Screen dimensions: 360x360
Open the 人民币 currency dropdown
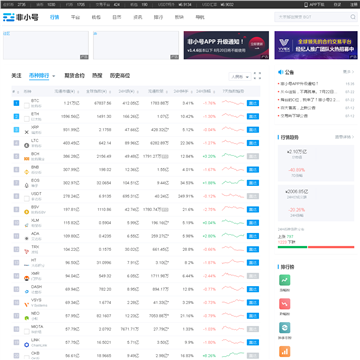click(x=239, y=77)
